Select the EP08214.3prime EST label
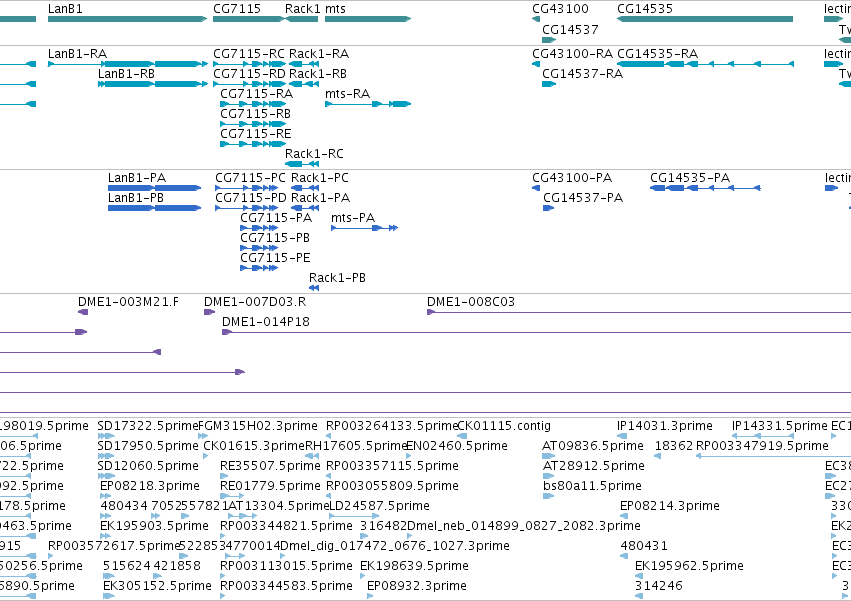 pyautogui.click(x=670, y=507)
